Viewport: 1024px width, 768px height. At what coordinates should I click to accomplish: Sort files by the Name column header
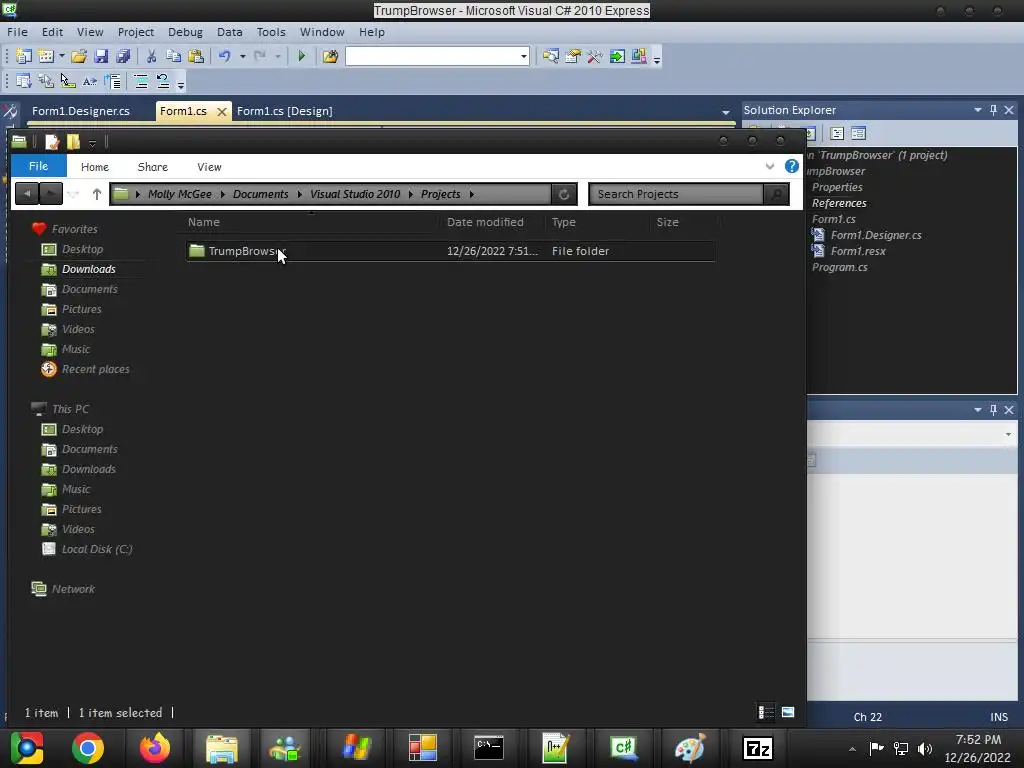[204, 222]
